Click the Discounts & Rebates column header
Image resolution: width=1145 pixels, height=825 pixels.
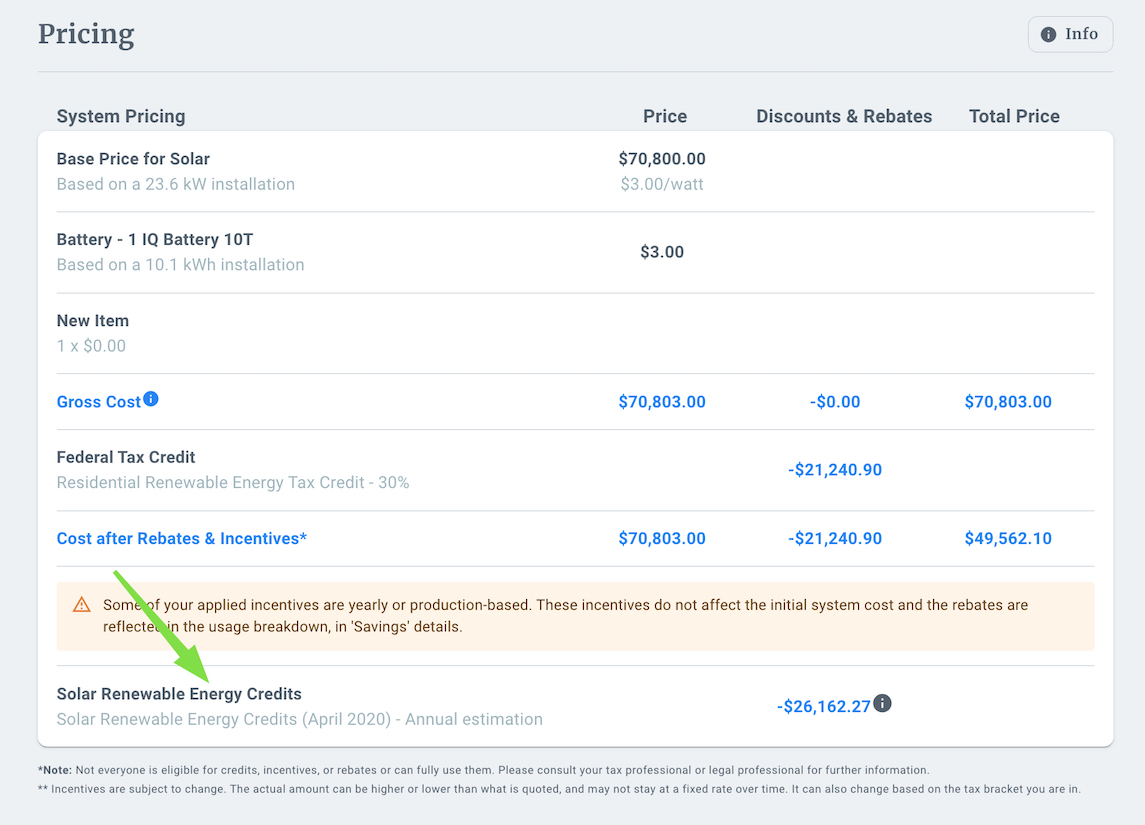(x=844, y=116)
